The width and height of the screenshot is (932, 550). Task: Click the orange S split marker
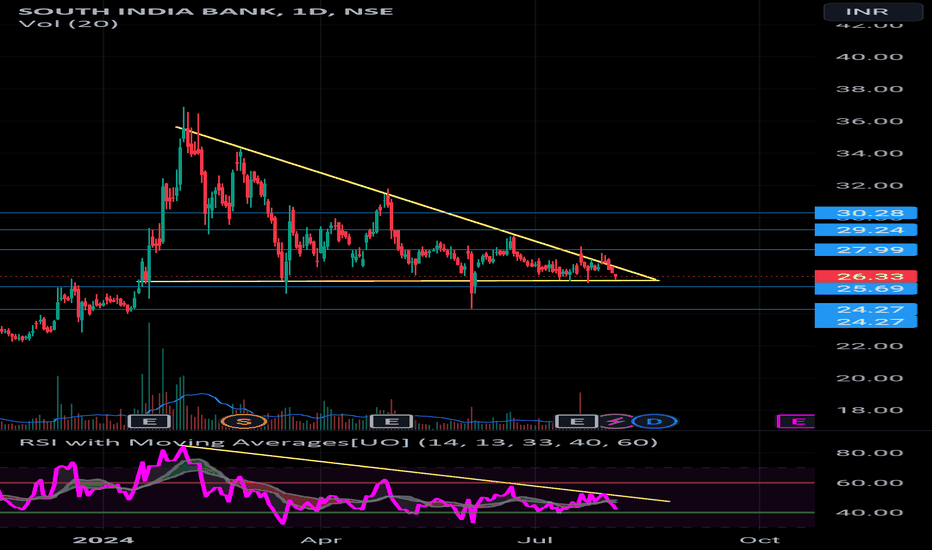pos(244,422)
